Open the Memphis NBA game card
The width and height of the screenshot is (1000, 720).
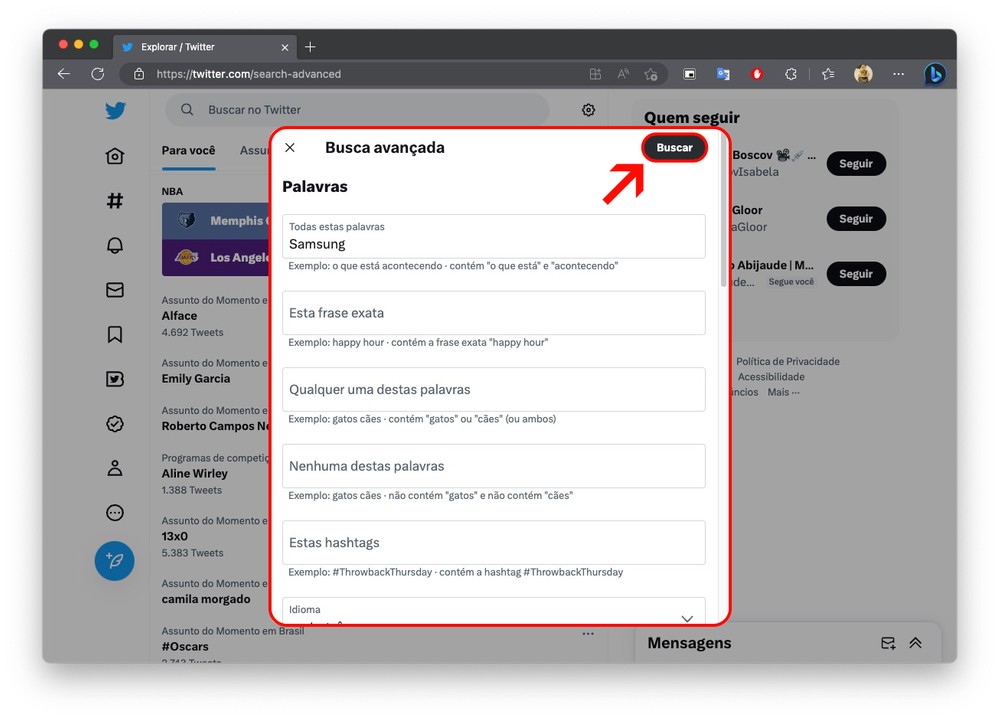217,221
